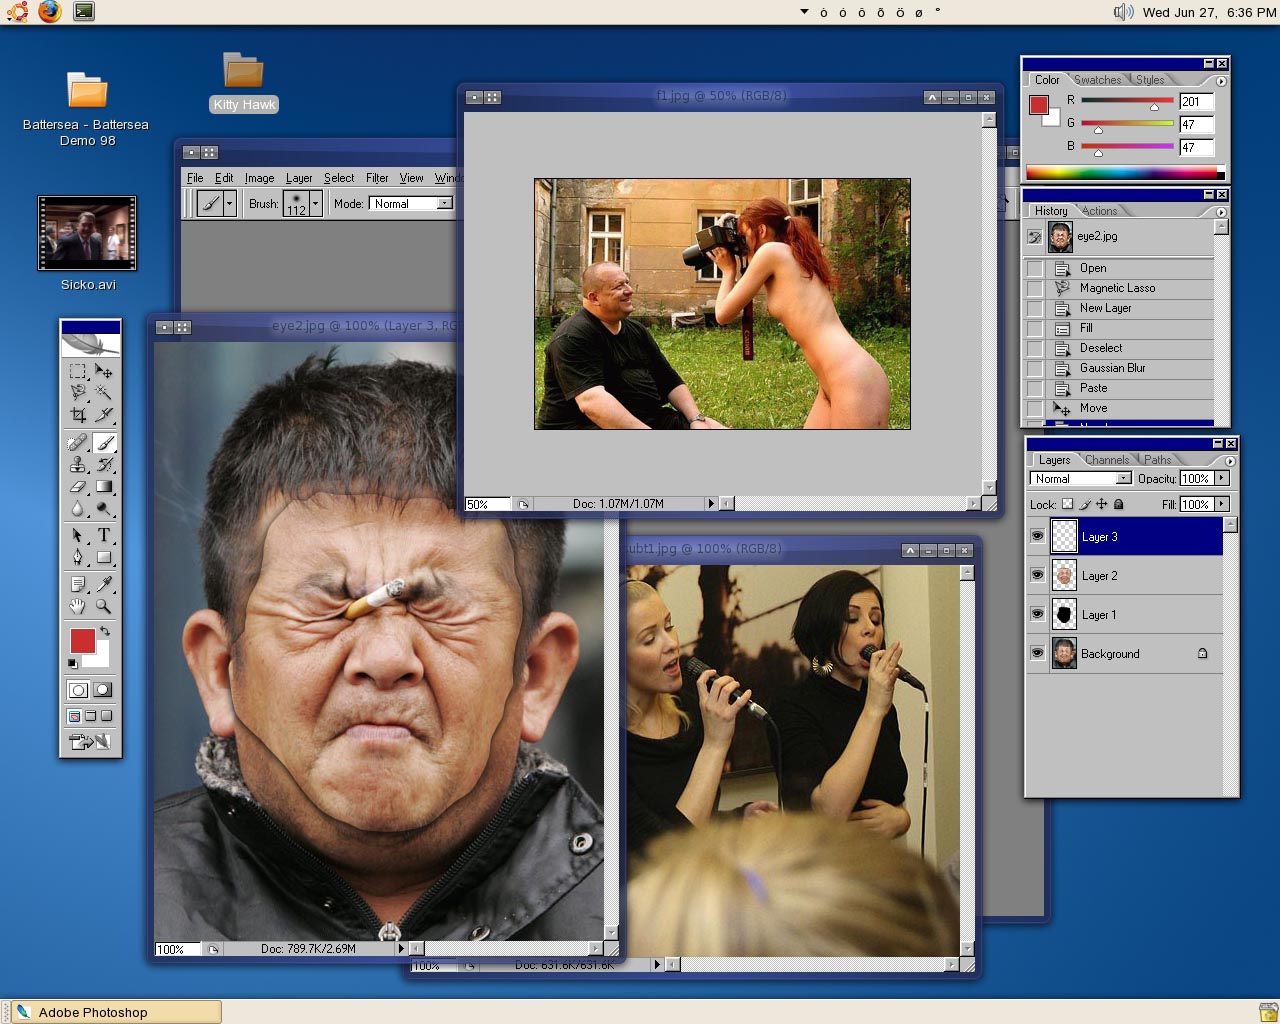Open the History panel flyout menu
The width and height of the screenshot is (1280, 1024).
pyautogui.click(x=1221, y=212)
